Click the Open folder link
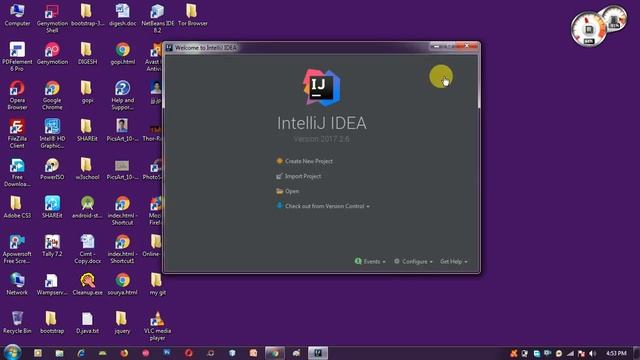 pyautogui.click(x=292, y=191)
